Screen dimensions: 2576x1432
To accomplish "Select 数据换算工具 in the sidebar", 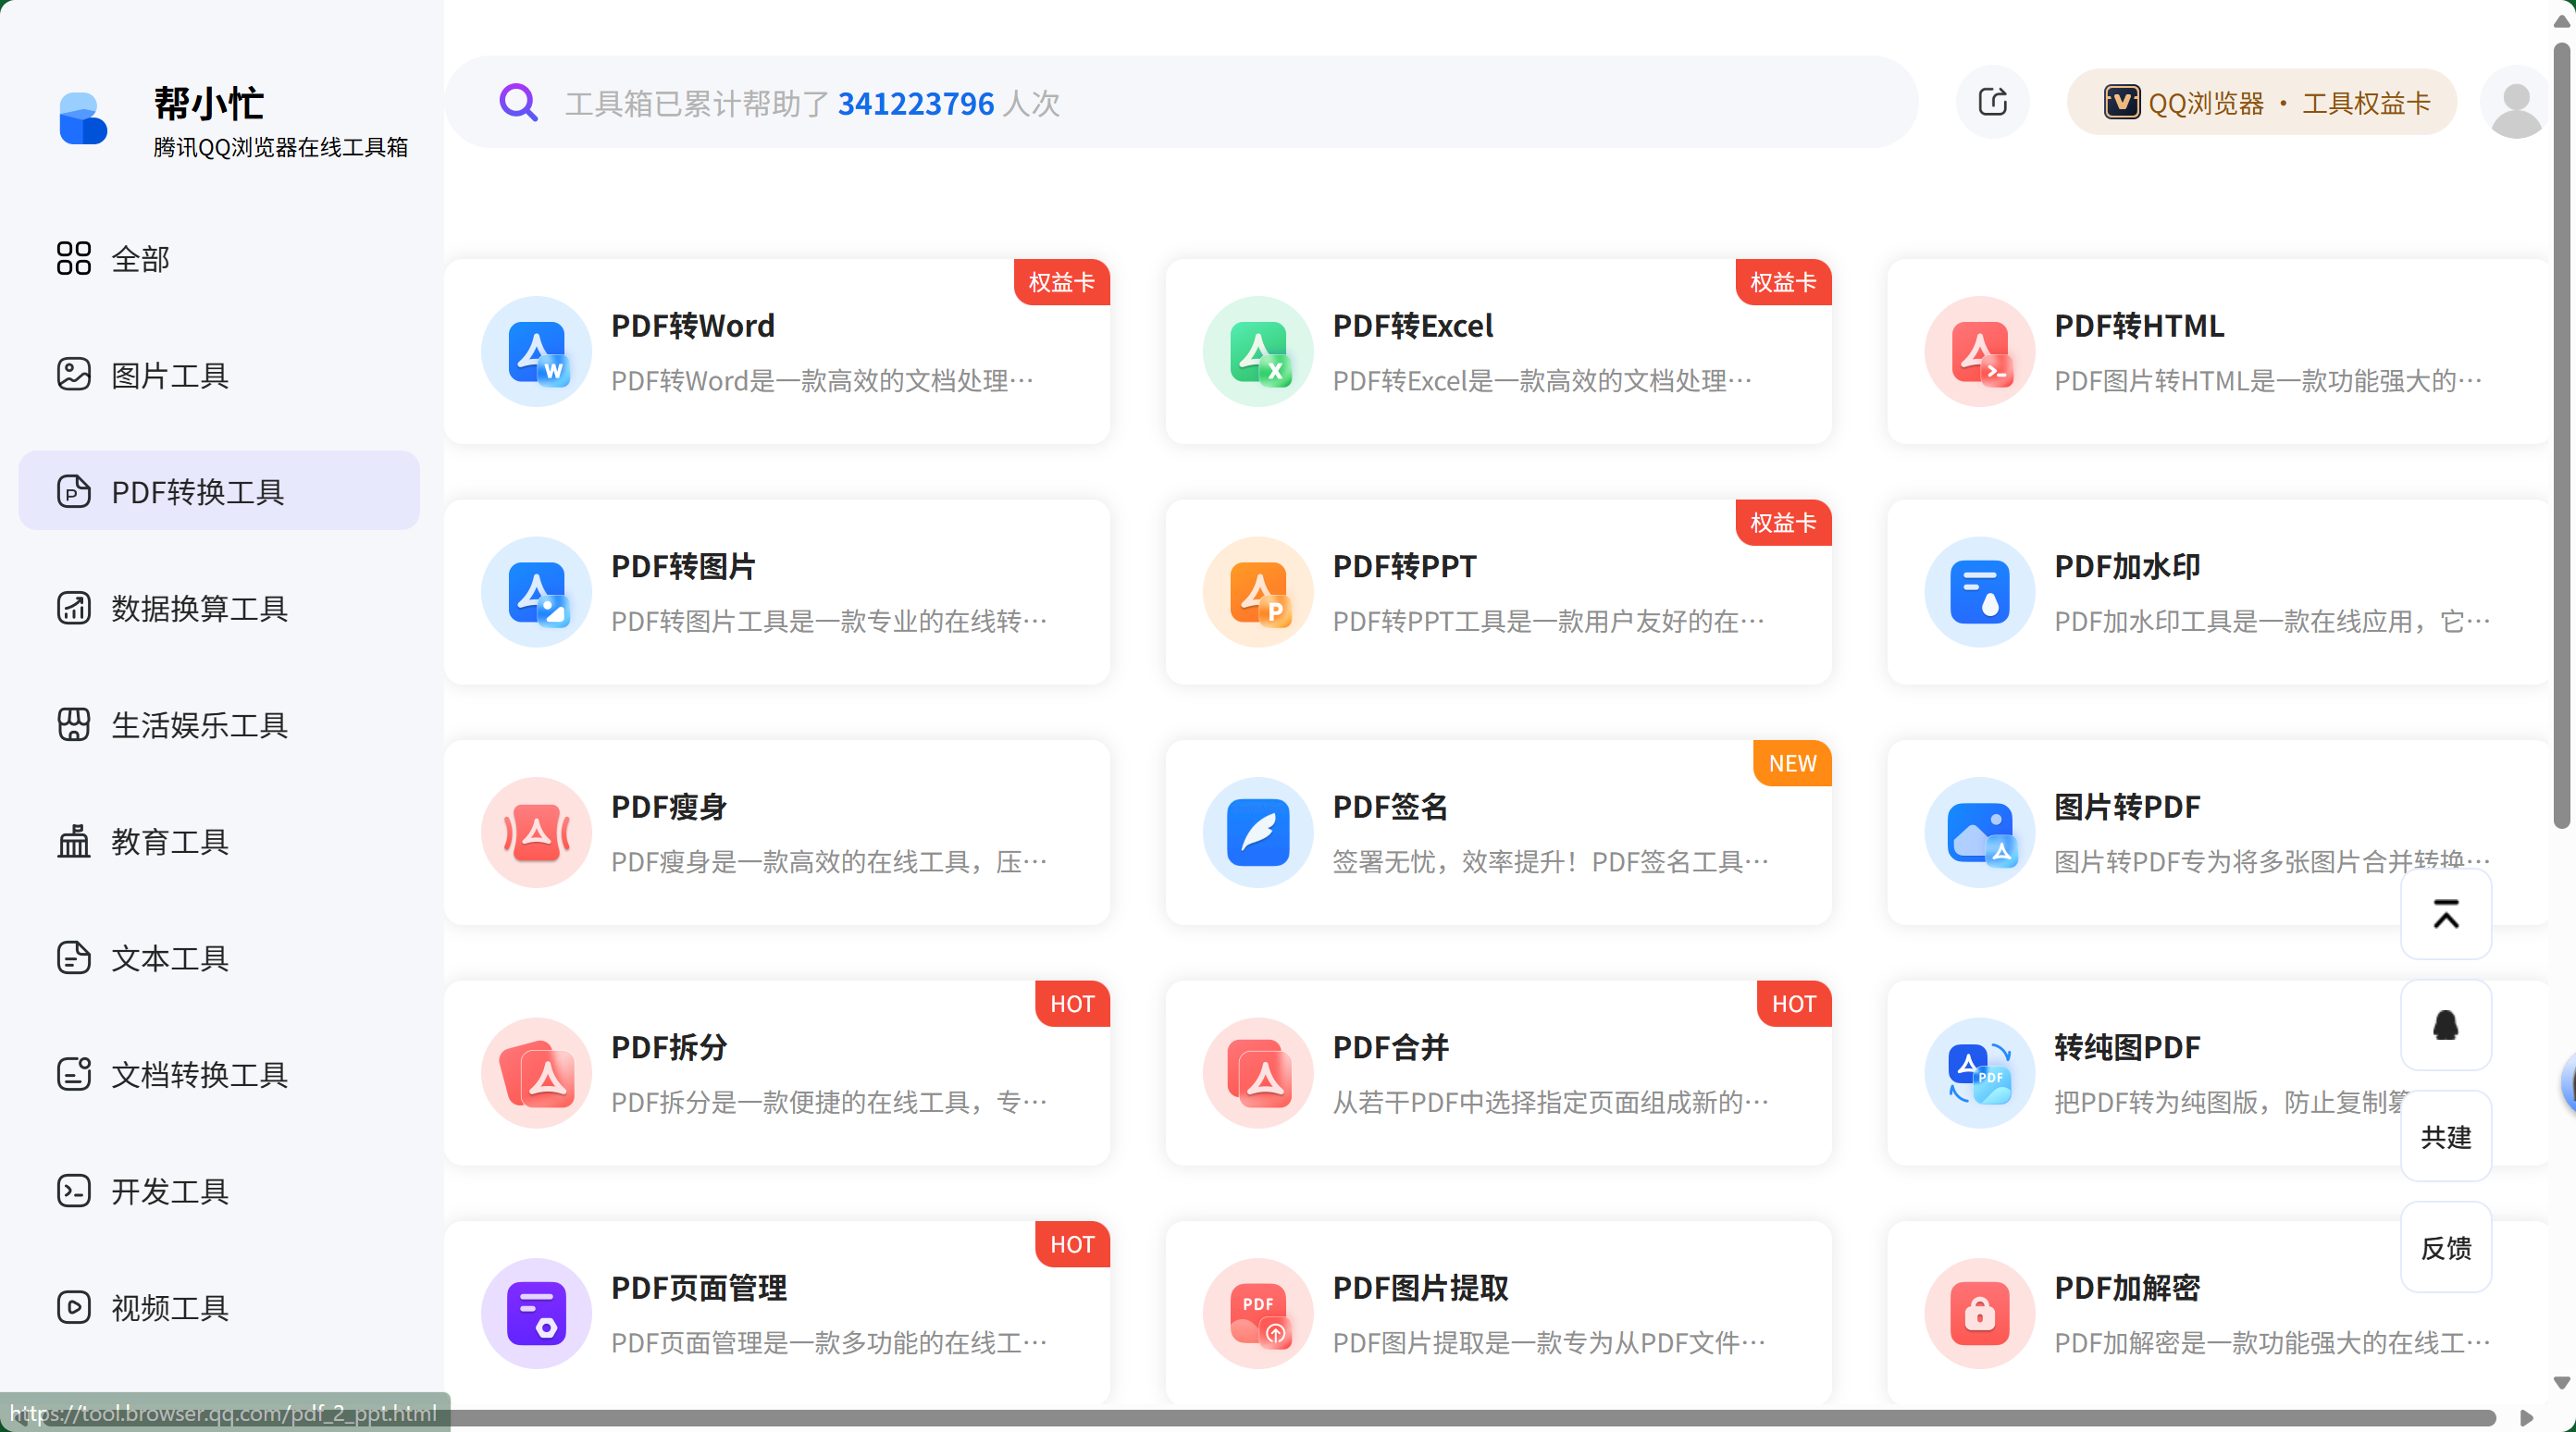I will point(199,608).
